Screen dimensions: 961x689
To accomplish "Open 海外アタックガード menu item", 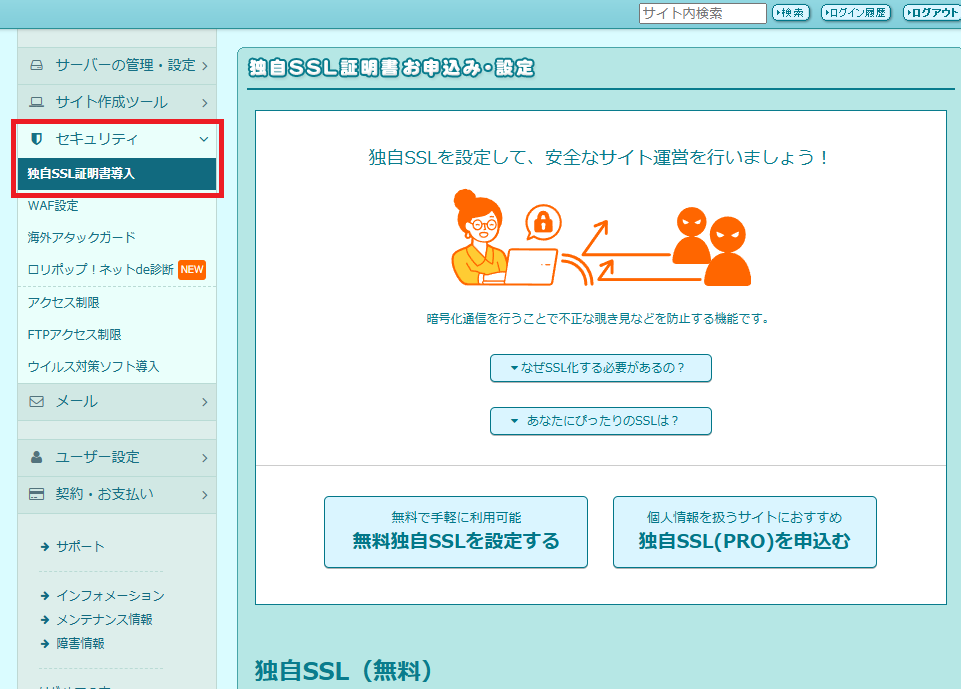I will click(82, 238).
